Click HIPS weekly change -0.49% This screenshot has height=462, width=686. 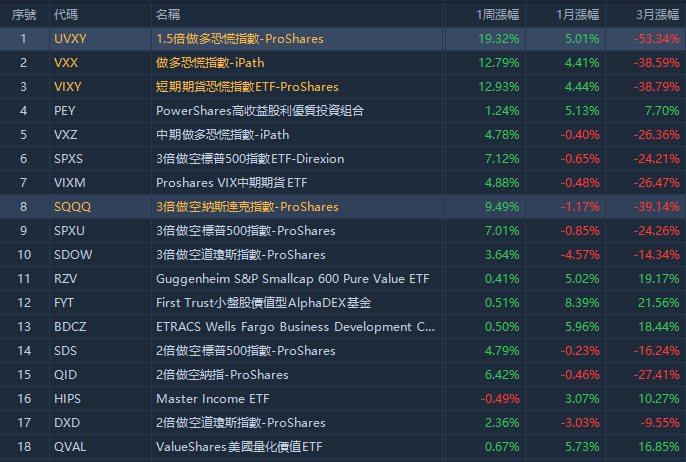(x=500, y=399)
